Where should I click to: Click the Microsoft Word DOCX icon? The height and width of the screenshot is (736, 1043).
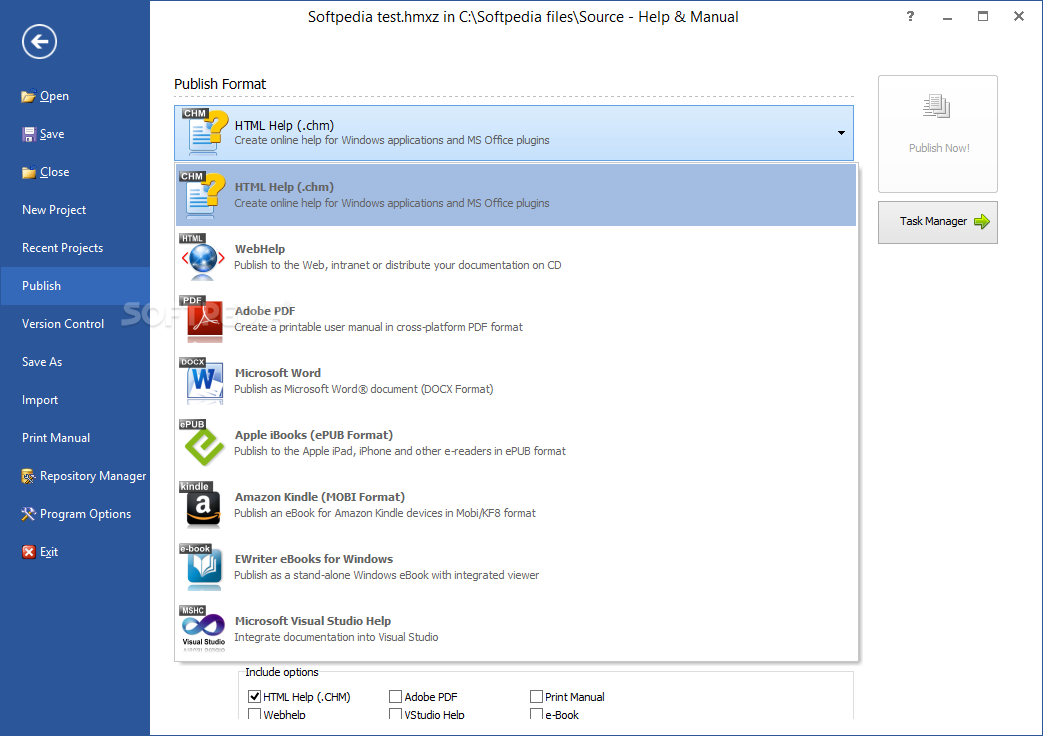pos(202,381)
